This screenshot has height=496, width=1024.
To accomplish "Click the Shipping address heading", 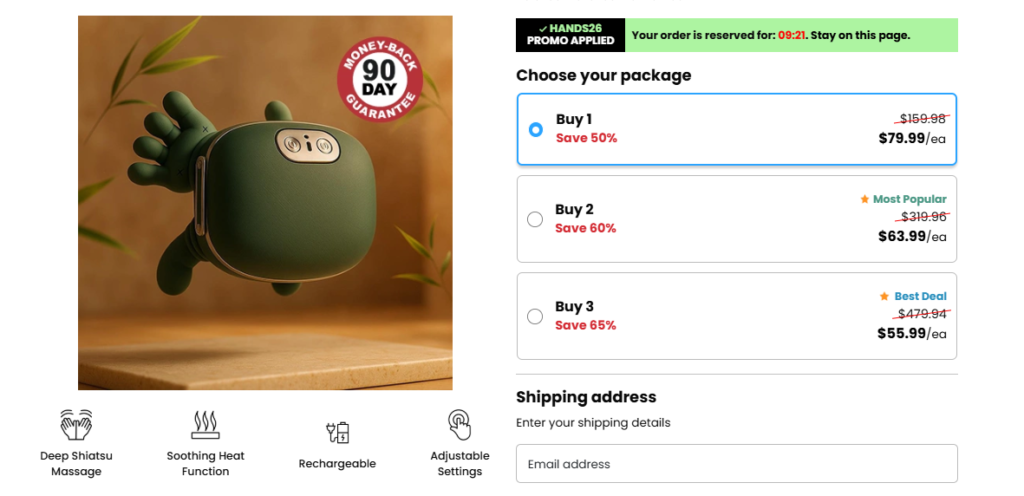I will (586, 397).
